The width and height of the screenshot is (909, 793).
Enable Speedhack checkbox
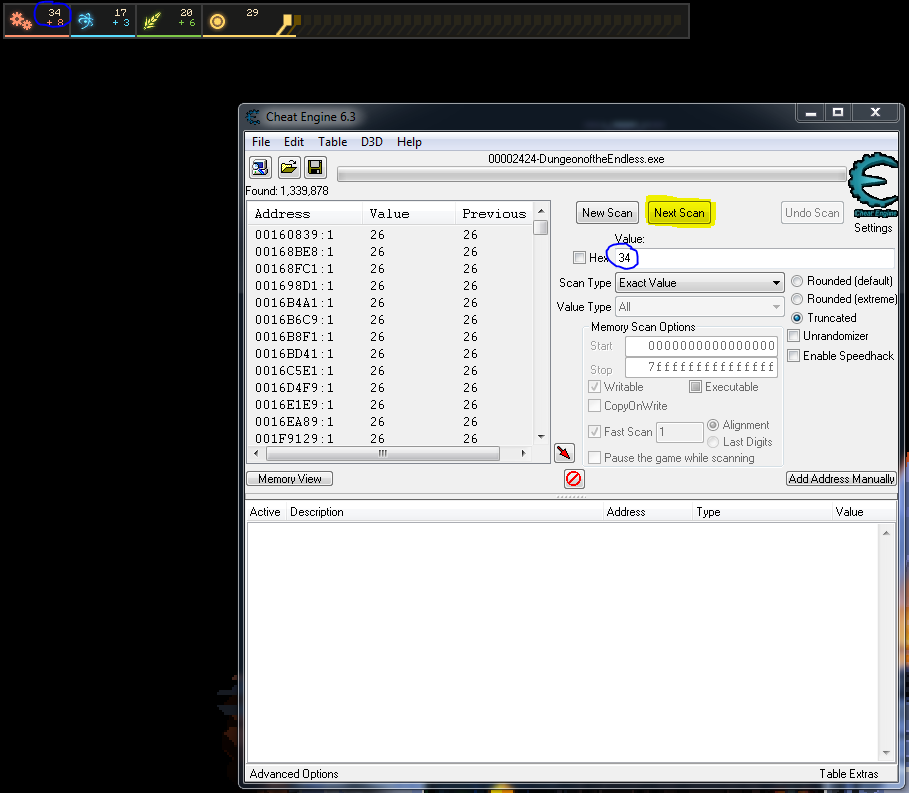pyautogui.click(x=794, y=355)
